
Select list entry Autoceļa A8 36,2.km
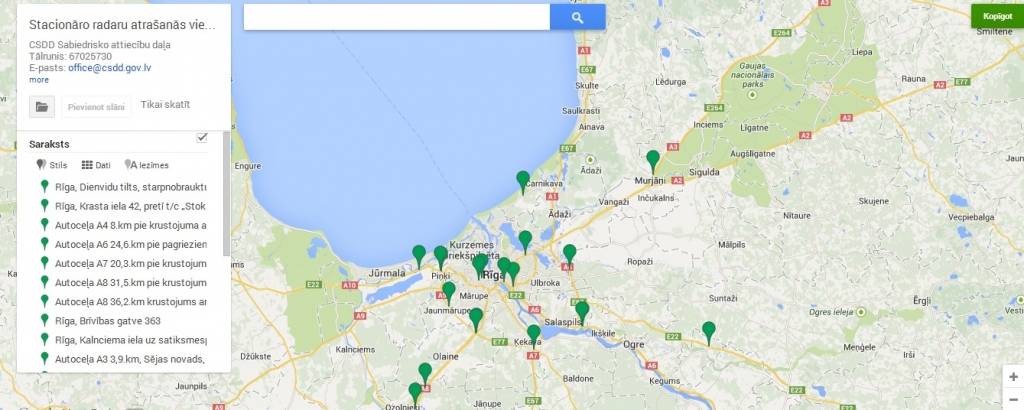pyautogui.click(x=123, y=302)
